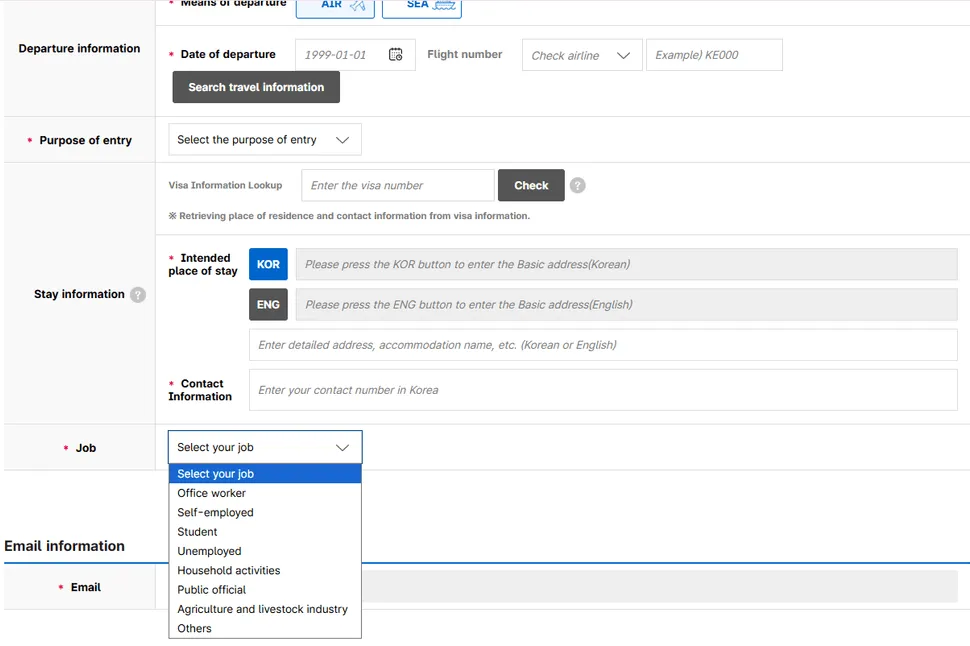Click the KOR address button

point(268,264)
